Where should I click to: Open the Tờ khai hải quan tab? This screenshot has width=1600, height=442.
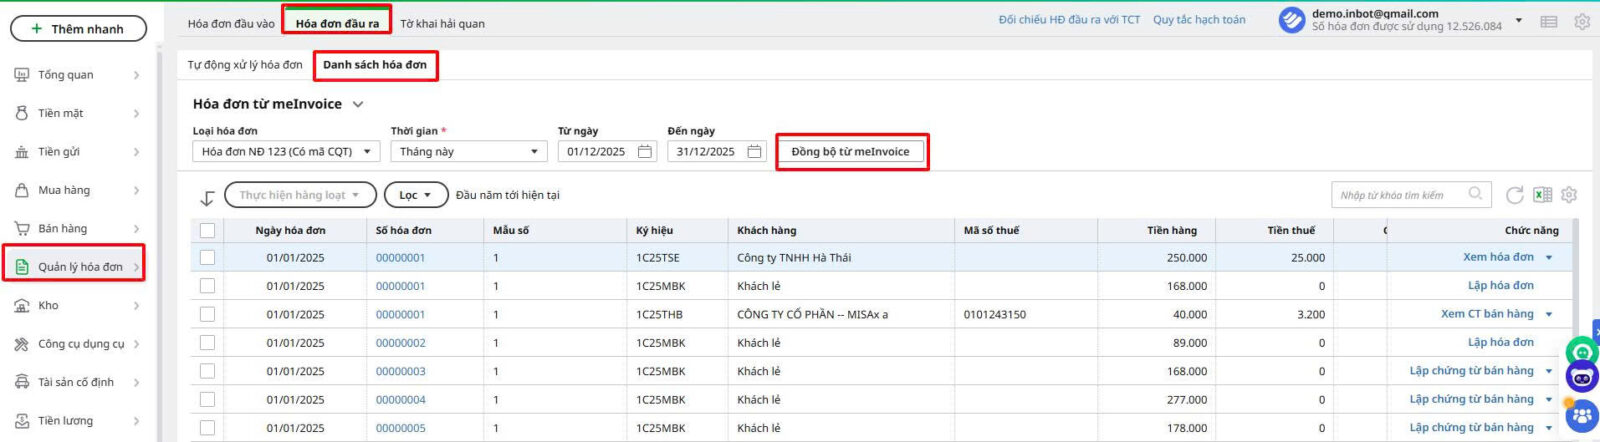pyautogui.click(x=442, y=23)
